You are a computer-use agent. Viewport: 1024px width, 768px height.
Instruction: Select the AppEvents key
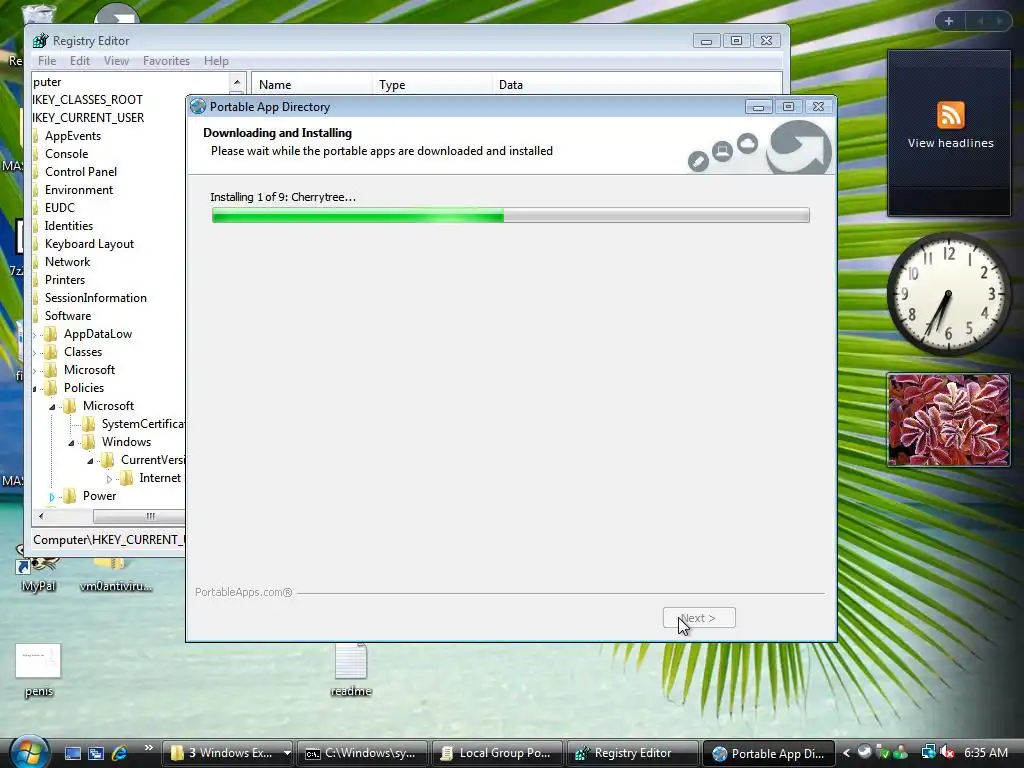click(72, 136)
